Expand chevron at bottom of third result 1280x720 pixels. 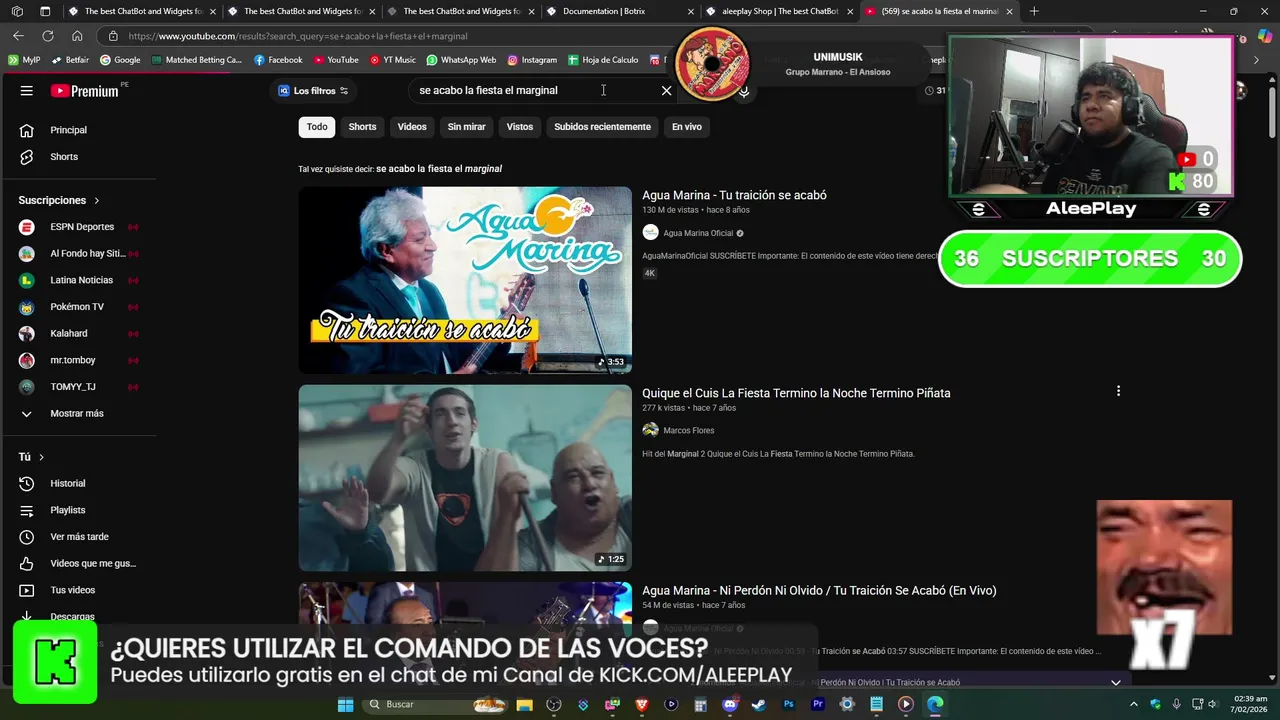(x=1116, y=682)
